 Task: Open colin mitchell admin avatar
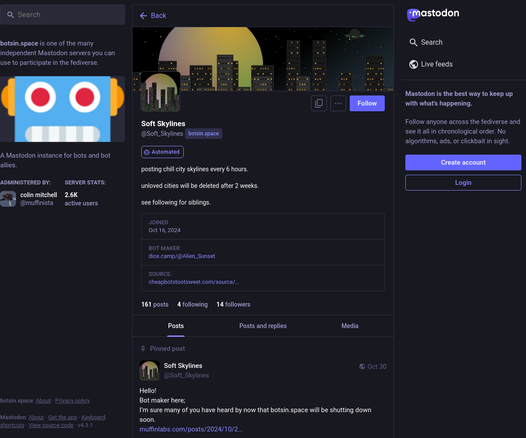(x=8, y=199)
